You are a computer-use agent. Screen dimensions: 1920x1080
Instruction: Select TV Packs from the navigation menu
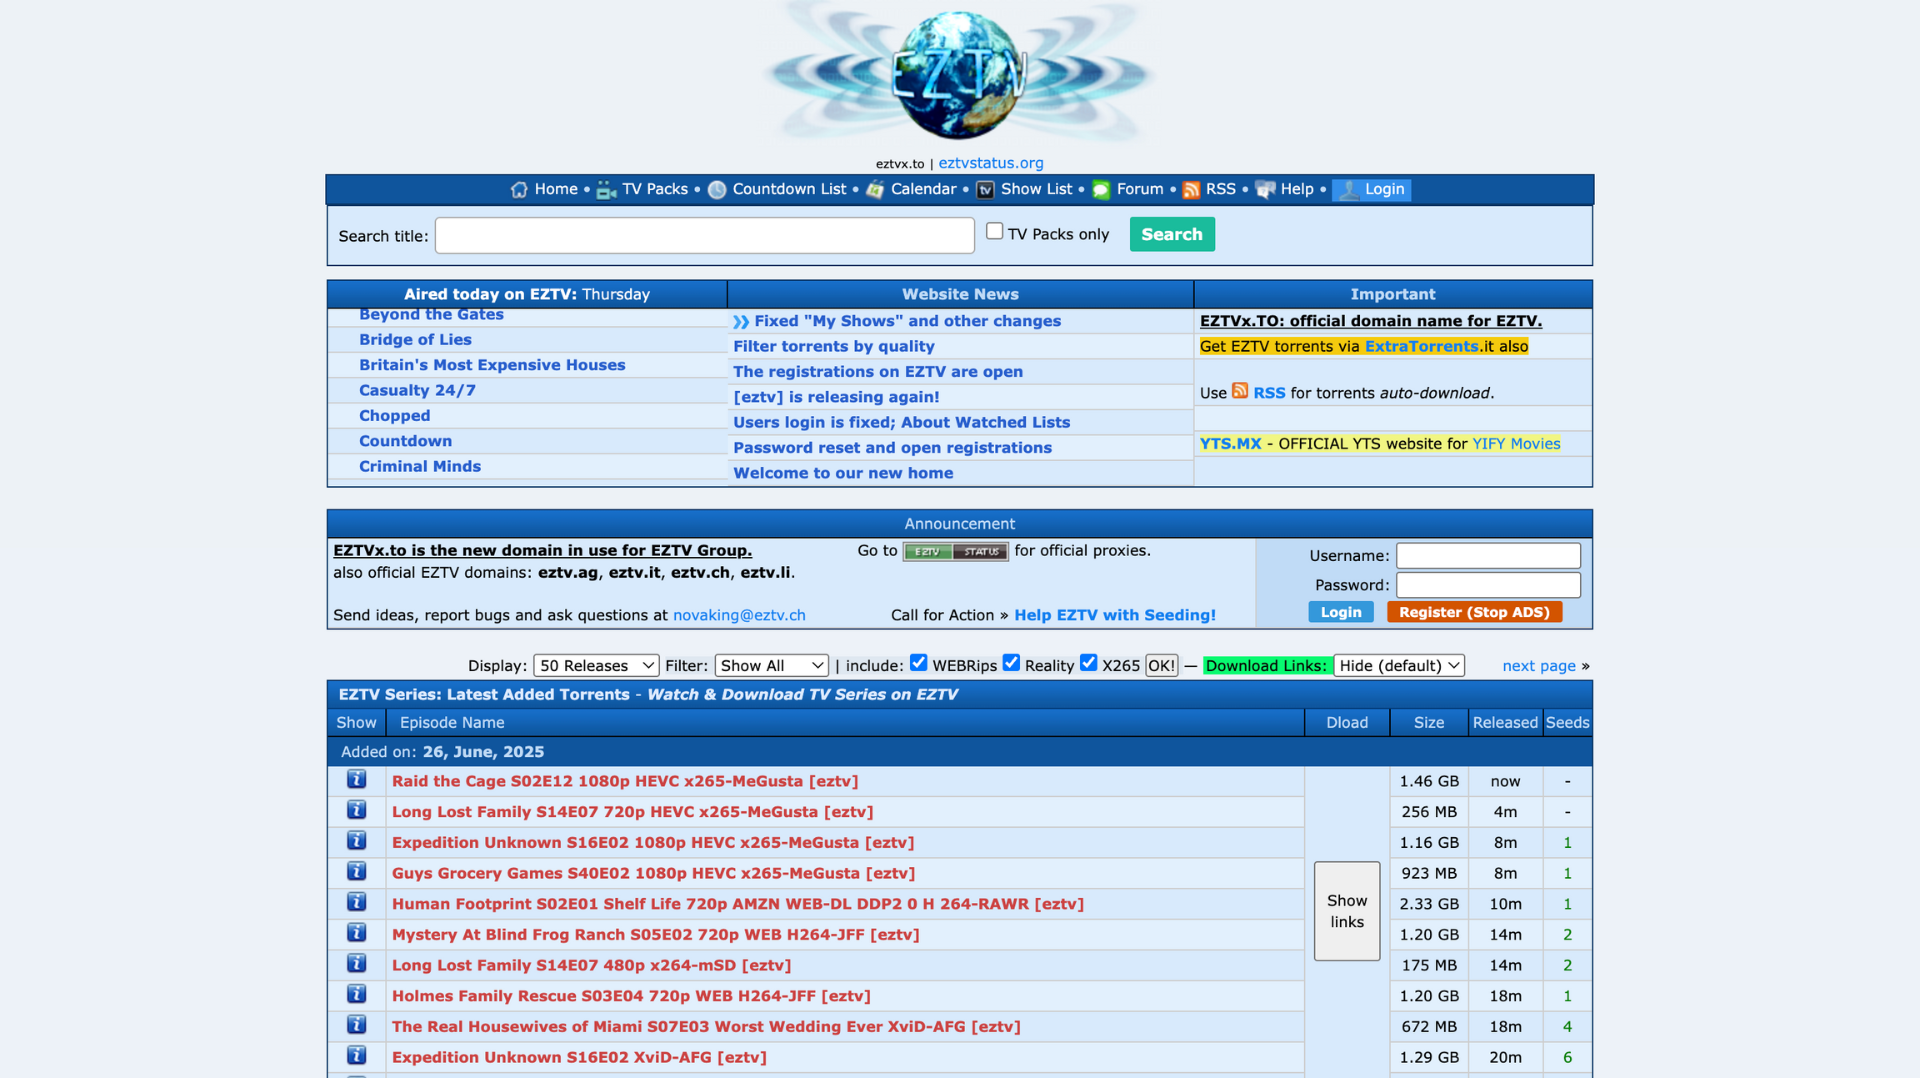pyautogui.click(x=654, y=189)
